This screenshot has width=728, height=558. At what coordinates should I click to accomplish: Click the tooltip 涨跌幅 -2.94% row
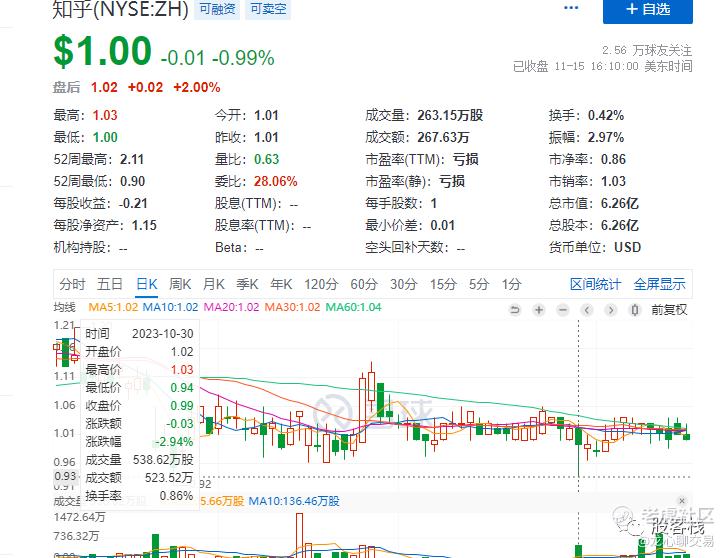pyautogui.click(x=139, y=441)
